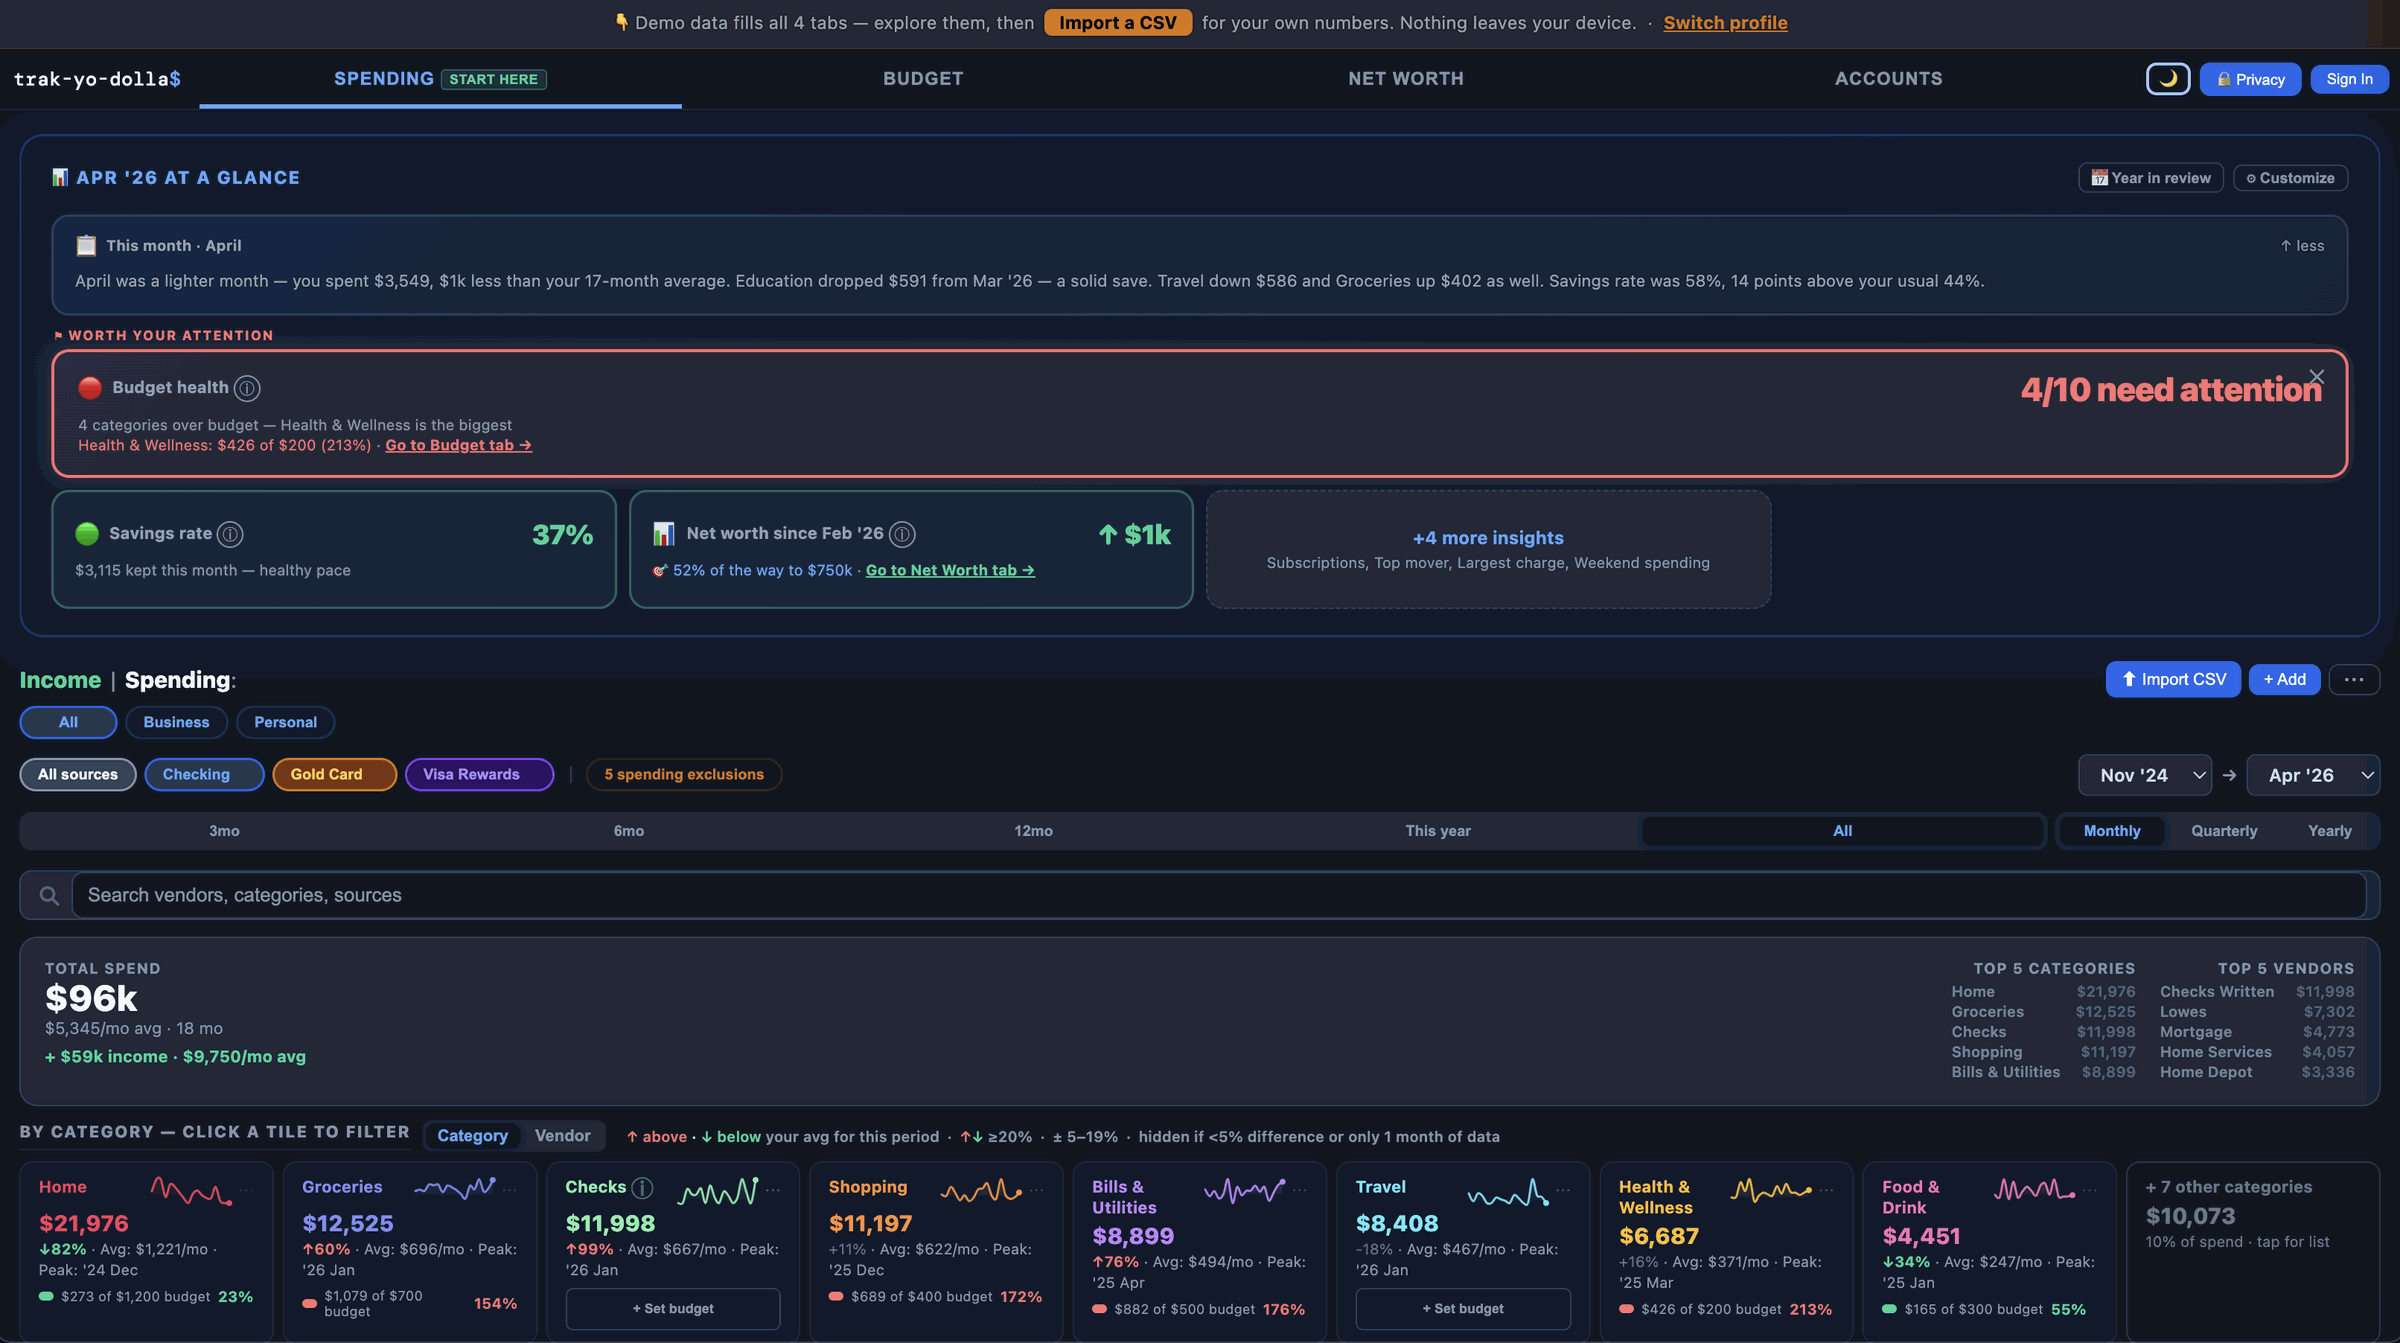Select the 3mo time range

224,831
